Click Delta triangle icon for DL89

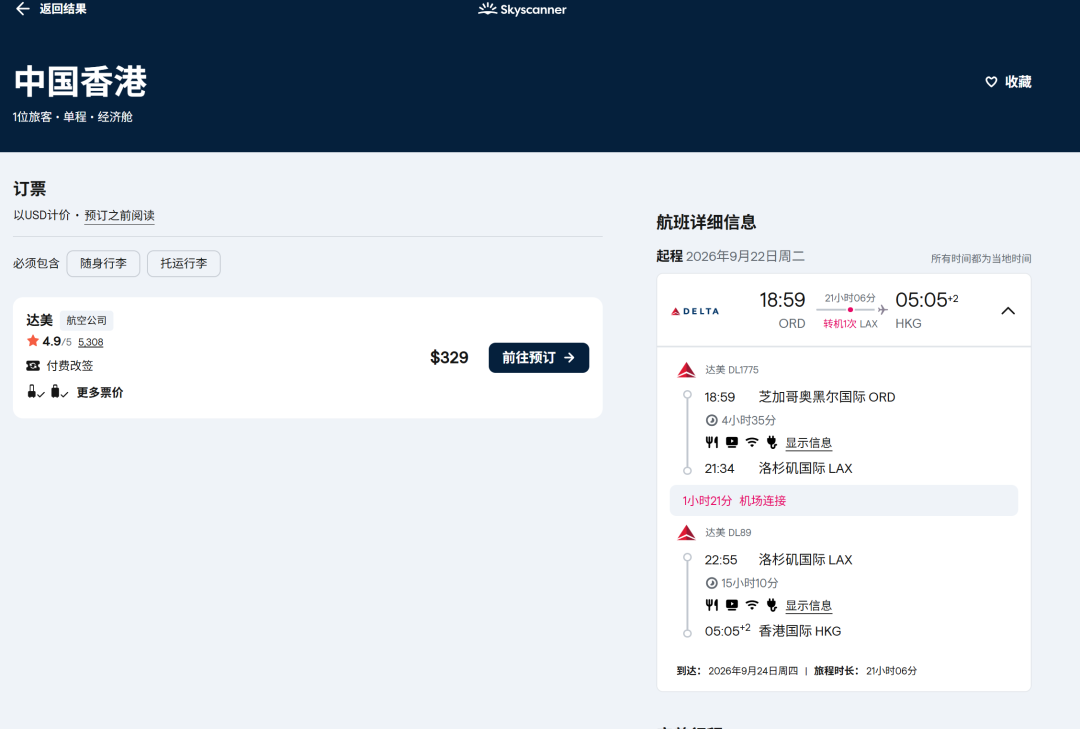point(686,533)
